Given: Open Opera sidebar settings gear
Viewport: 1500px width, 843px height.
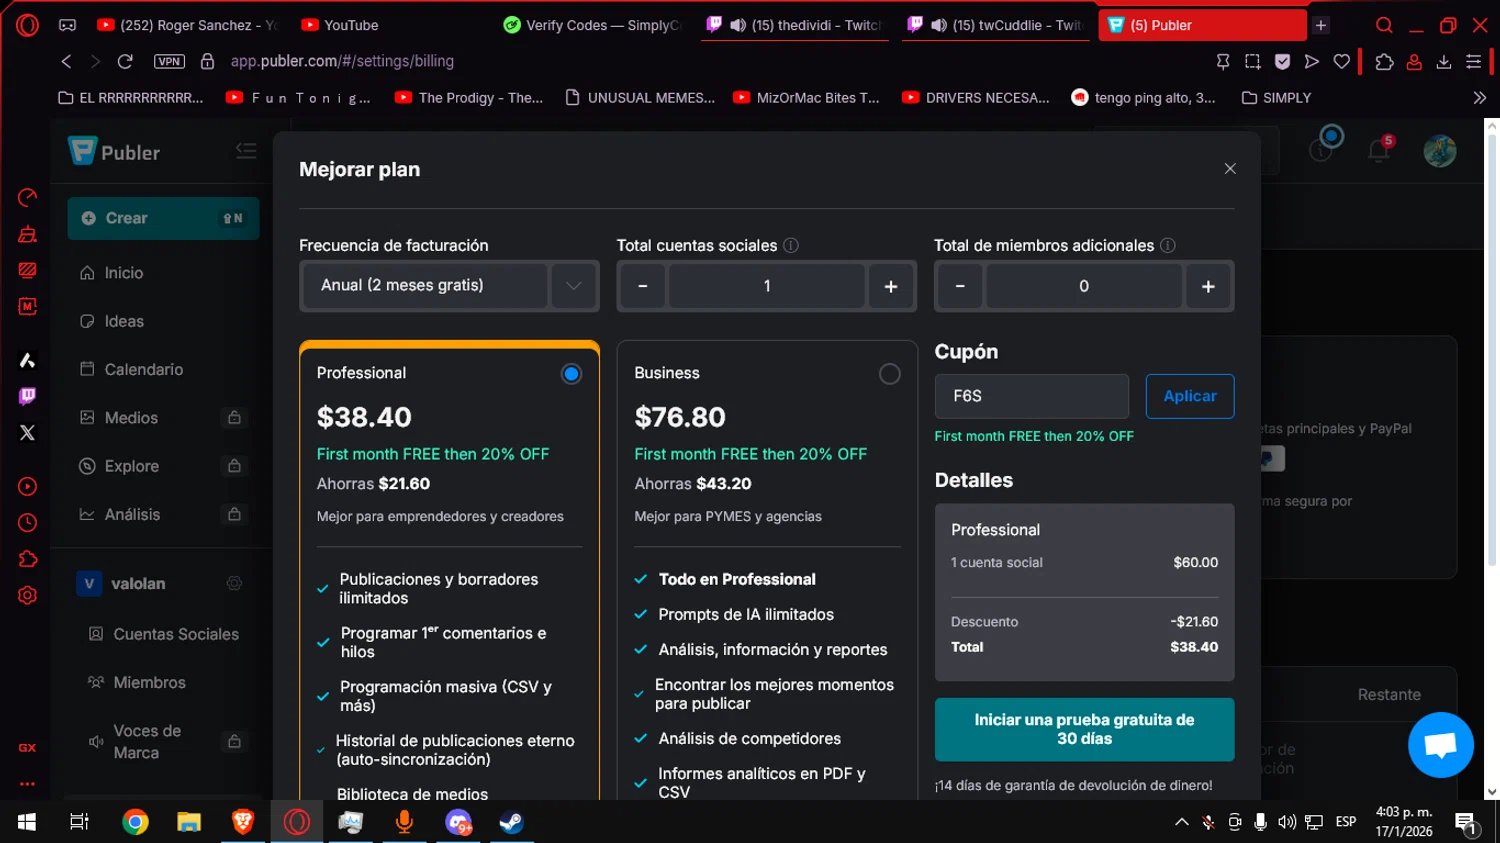Looking at the screenshot, I should pos(27,595).
